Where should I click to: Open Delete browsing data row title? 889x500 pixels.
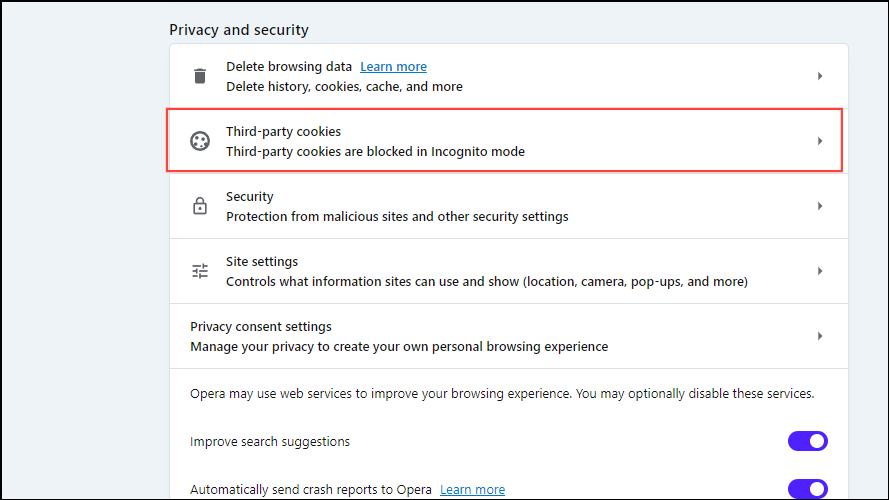[289, 67]
